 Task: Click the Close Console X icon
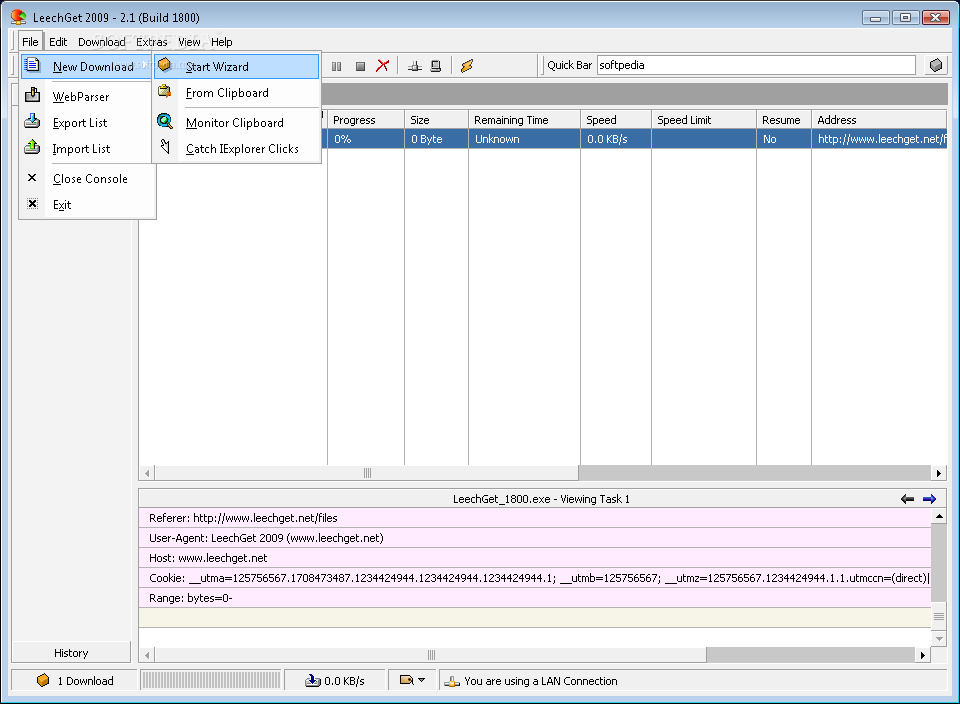32,178
